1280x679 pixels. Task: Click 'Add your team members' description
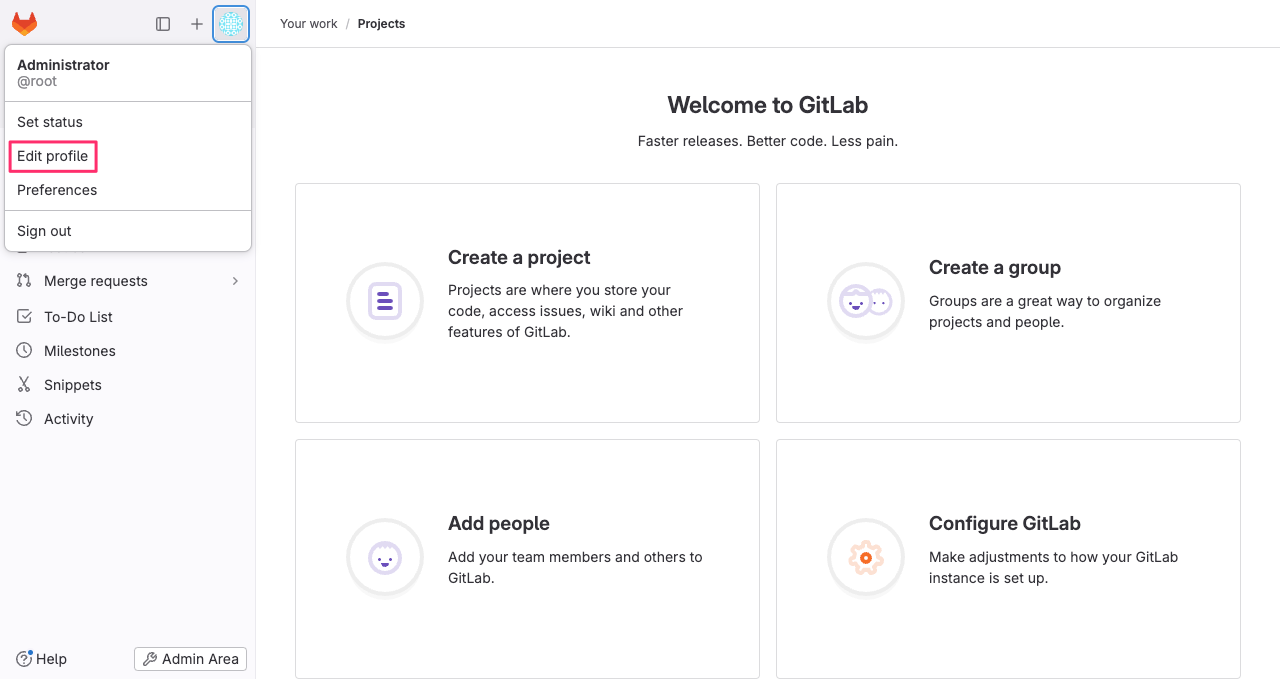click(575, 567)
